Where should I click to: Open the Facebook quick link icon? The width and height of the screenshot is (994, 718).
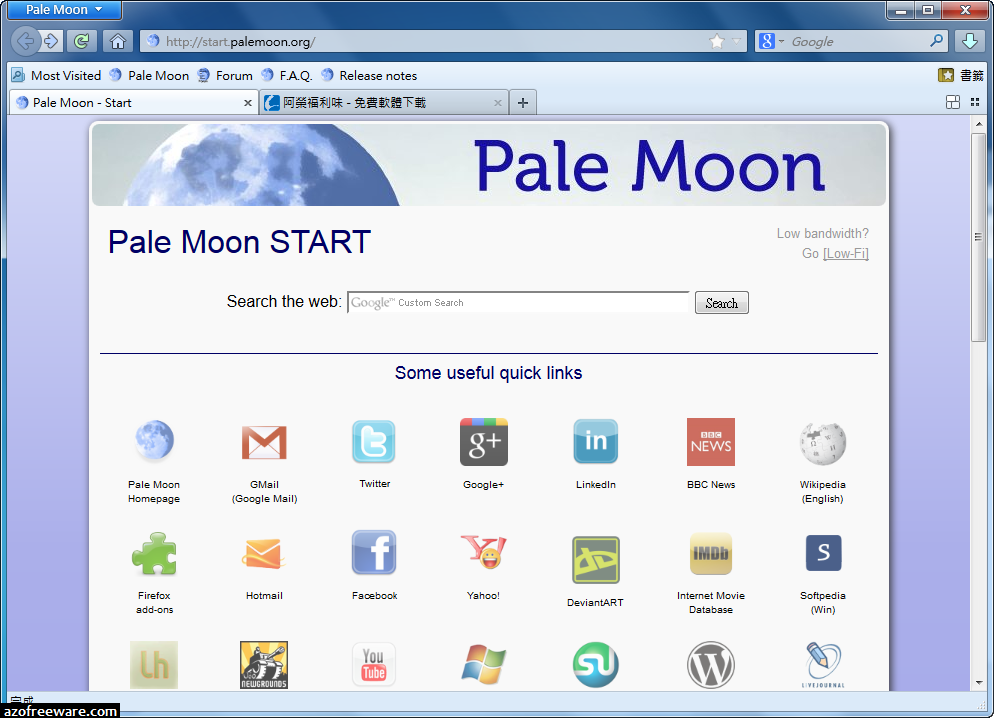click(x=374, y=552)
